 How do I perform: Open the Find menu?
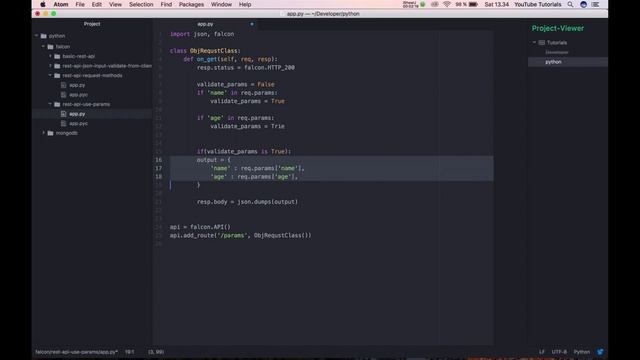pyautogui.click(x=166, y=4)
